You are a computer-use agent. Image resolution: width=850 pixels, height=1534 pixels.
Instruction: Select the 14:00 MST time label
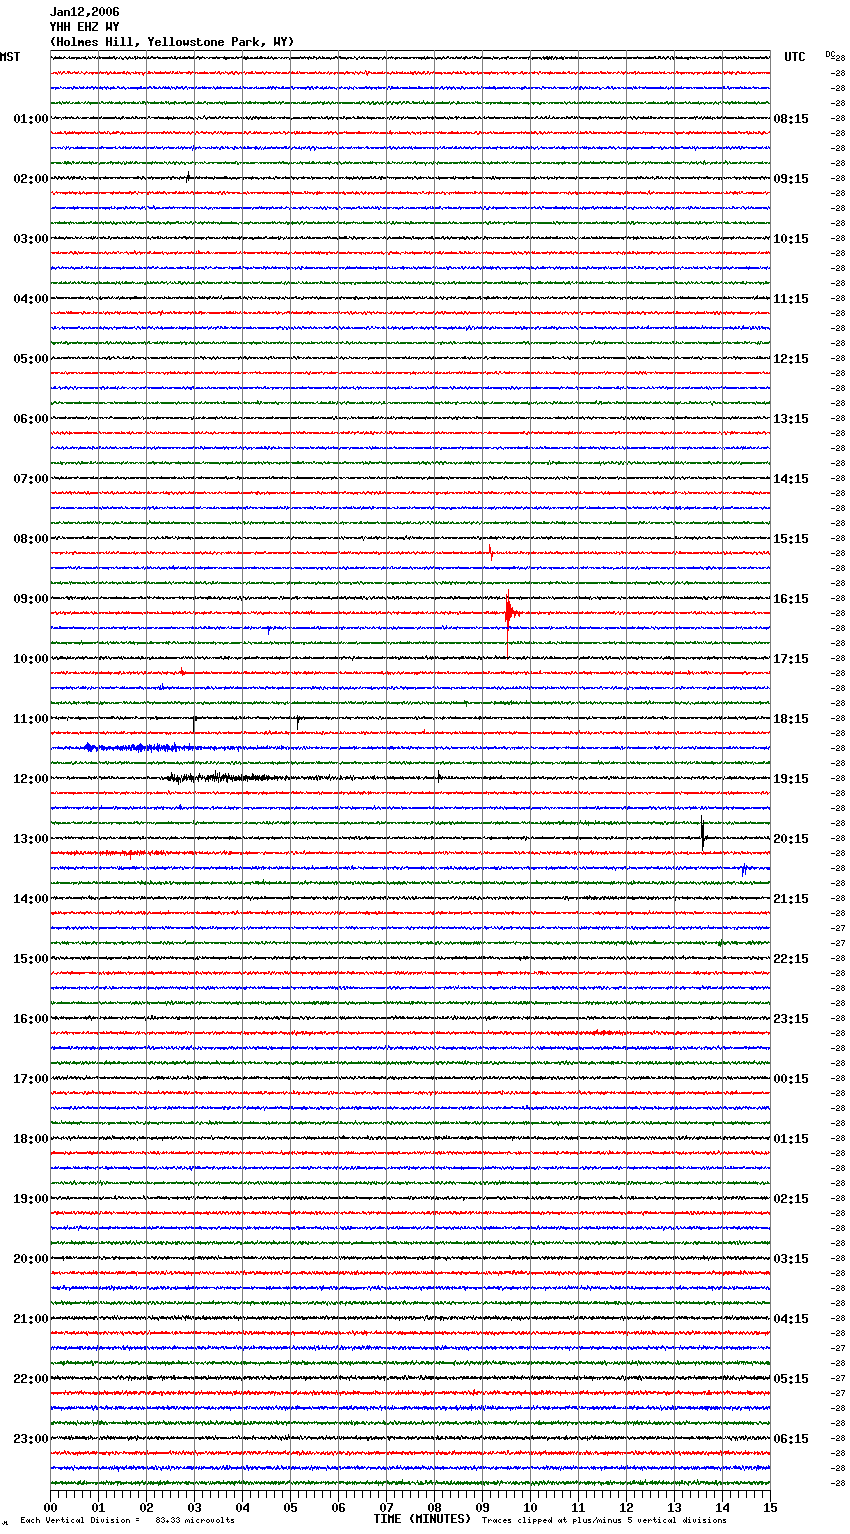coord(30,899)
